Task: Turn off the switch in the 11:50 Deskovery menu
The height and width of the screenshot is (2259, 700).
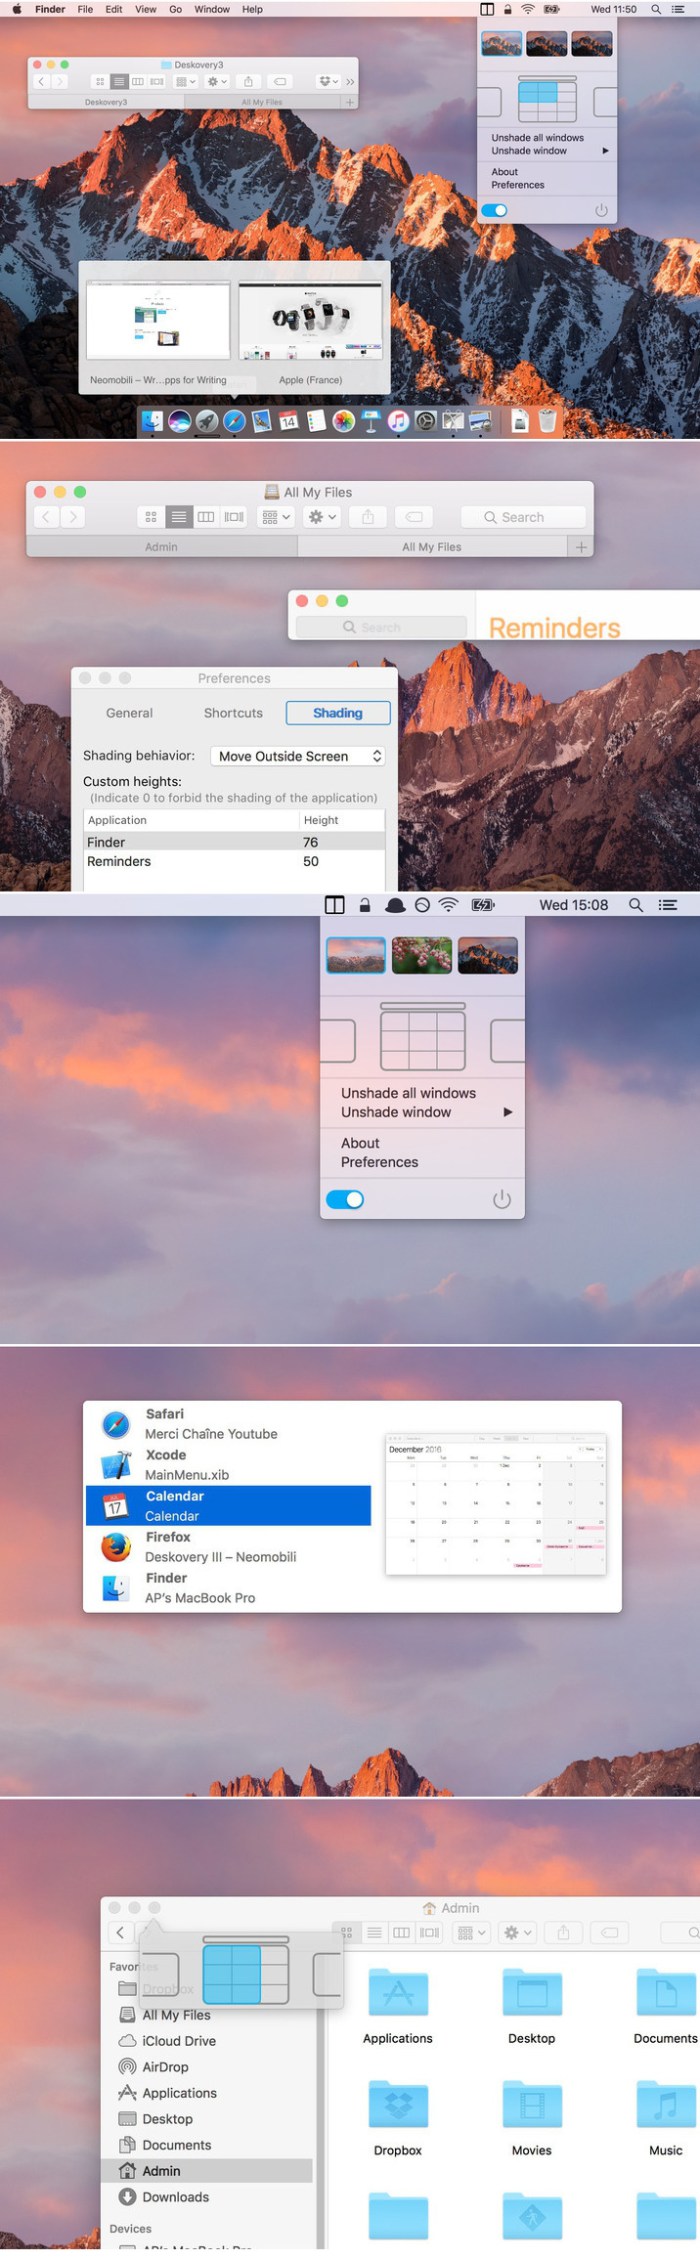Action: point(495,211)
